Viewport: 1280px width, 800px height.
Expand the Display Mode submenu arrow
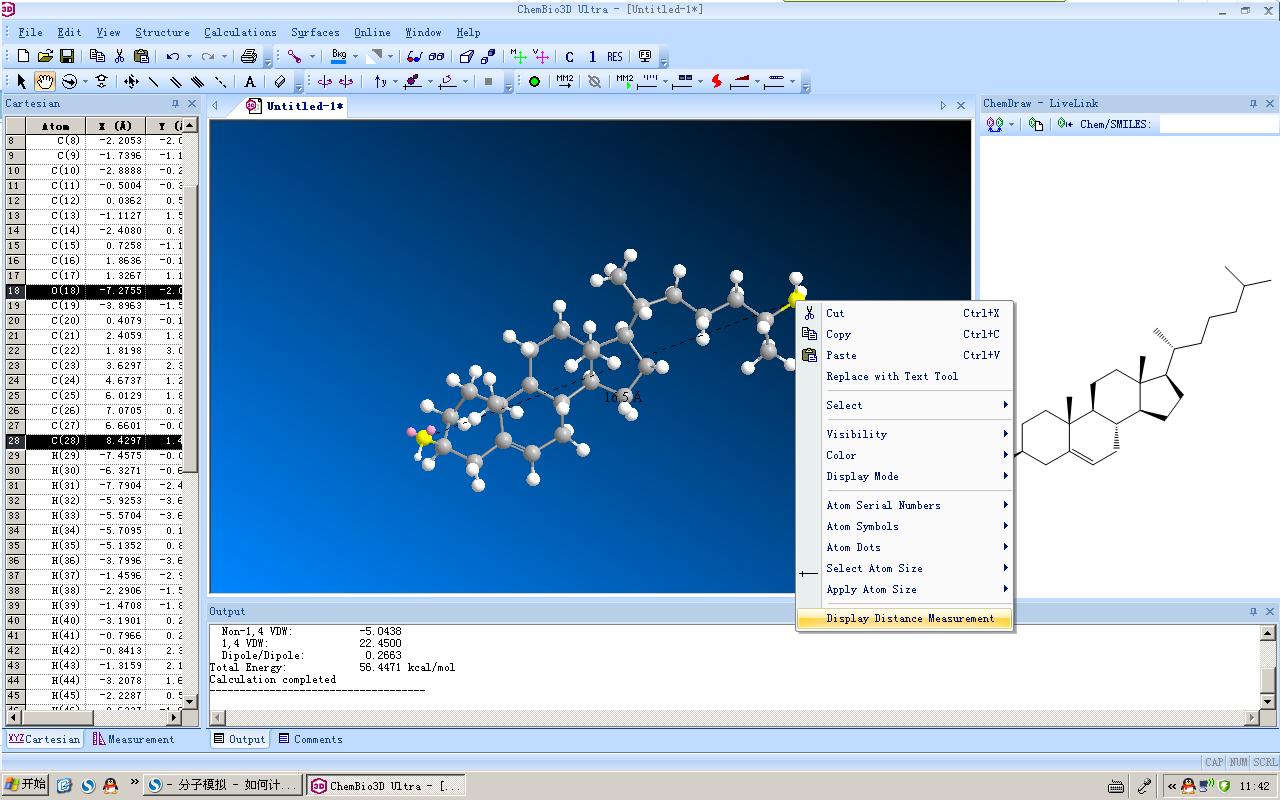click(1005, 476)
